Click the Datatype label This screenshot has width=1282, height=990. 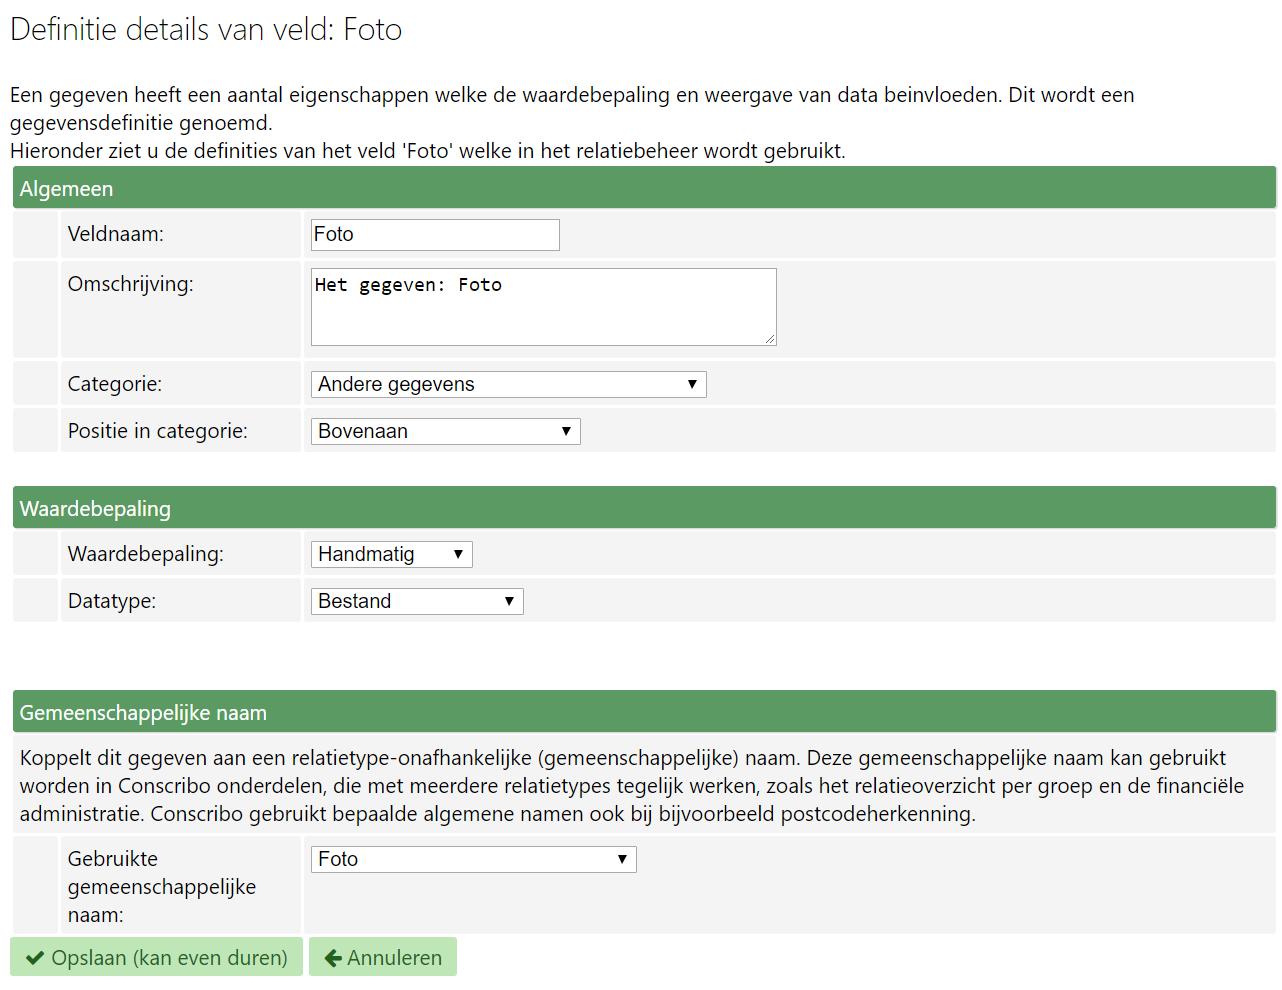point(112,601)
